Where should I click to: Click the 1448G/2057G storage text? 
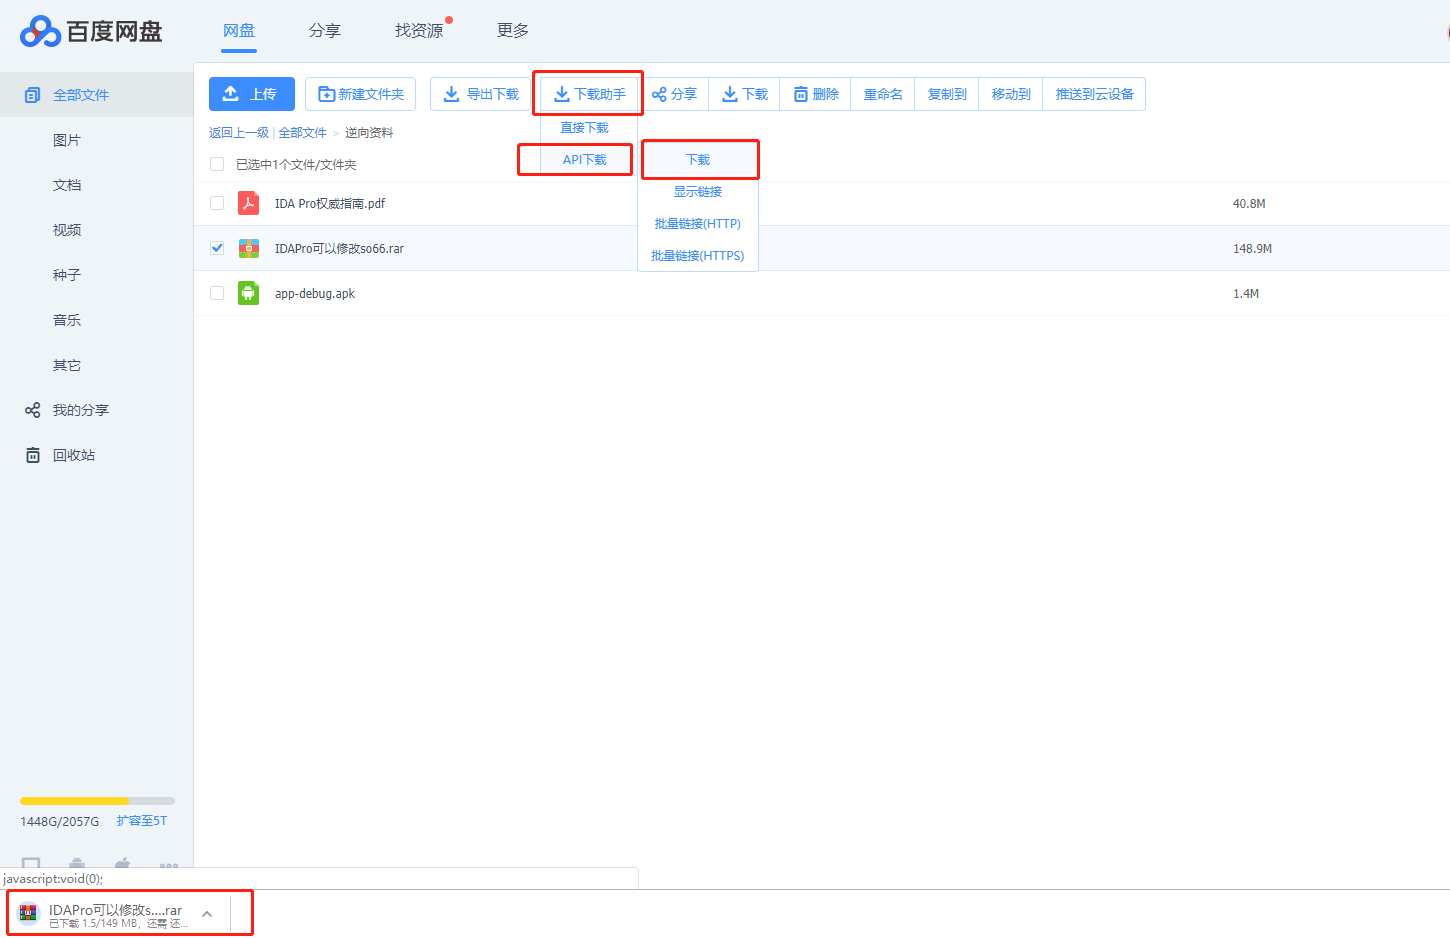point(60,822)
